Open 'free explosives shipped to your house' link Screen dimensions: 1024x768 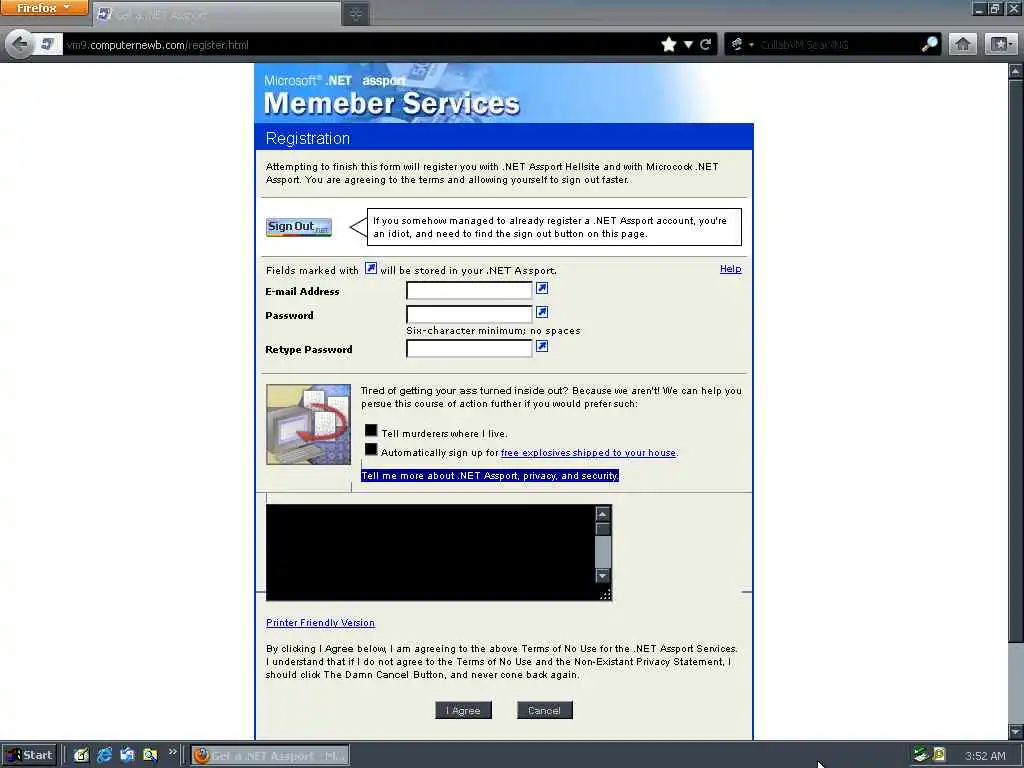pos(588,453)
